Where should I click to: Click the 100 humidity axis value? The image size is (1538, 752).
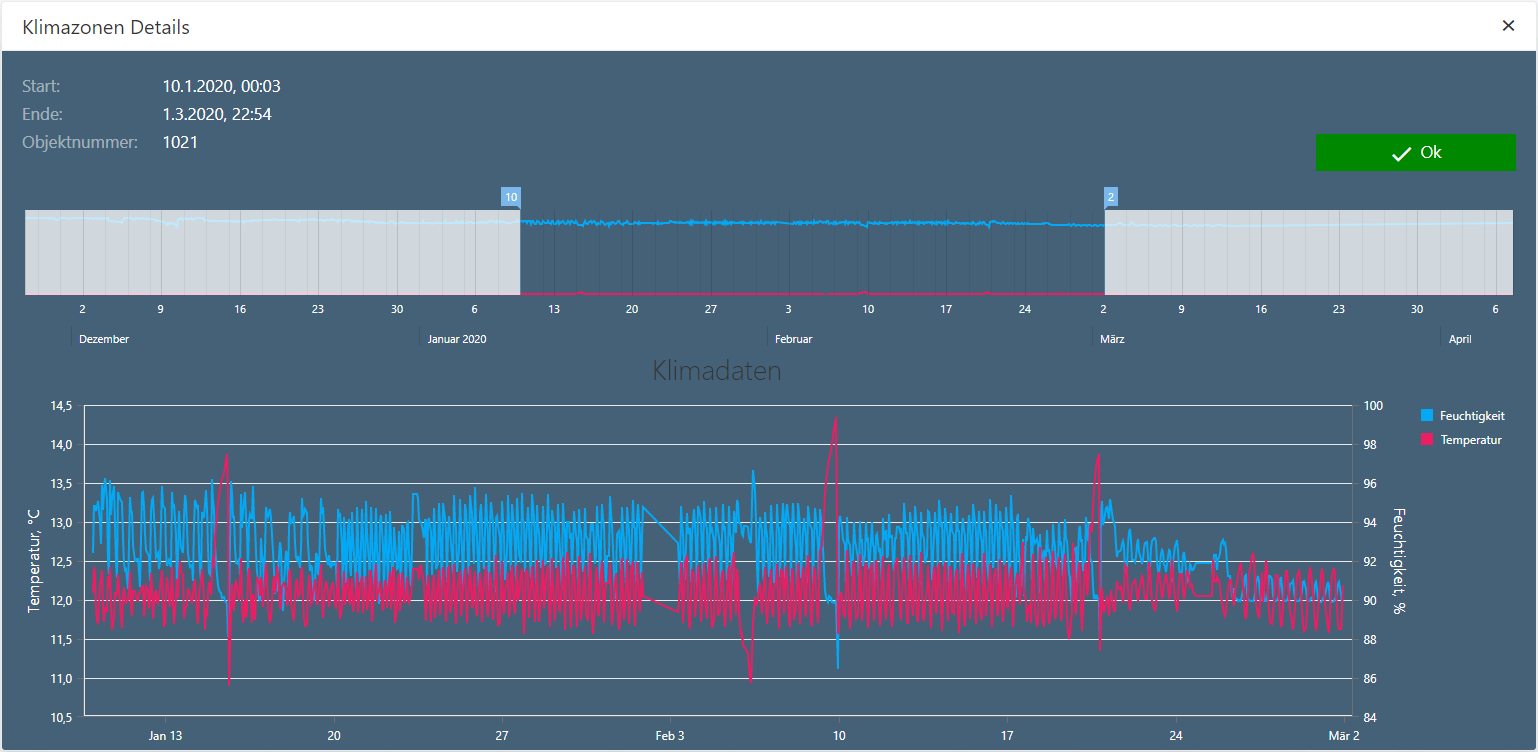(x=1373, y=406)
